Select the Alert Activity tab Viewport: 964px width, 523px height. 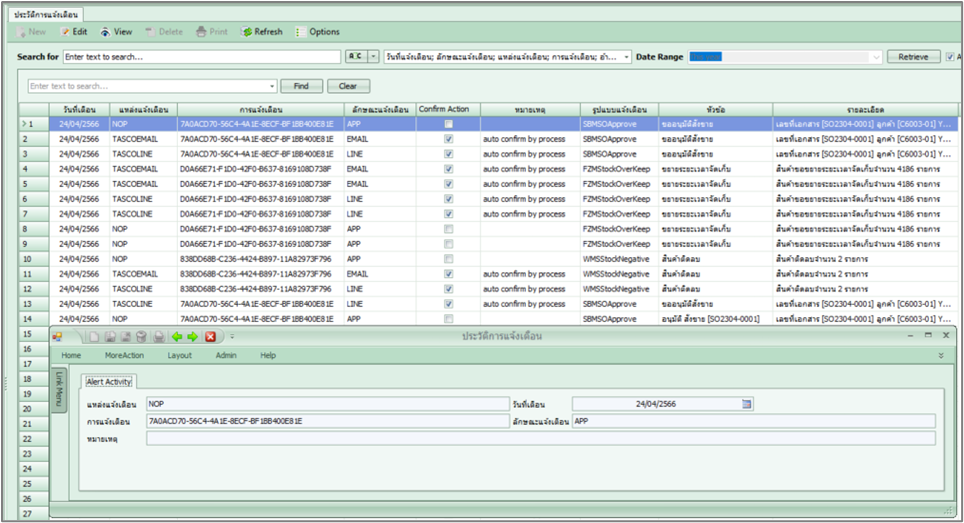109,381
